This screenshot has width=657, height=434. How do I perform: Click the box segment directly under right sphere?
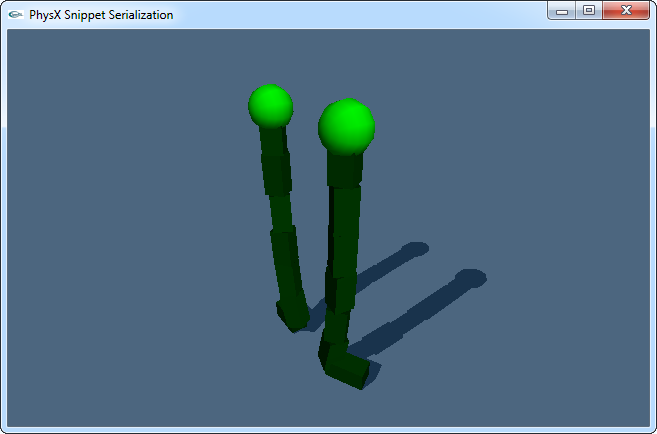[344, 170]
